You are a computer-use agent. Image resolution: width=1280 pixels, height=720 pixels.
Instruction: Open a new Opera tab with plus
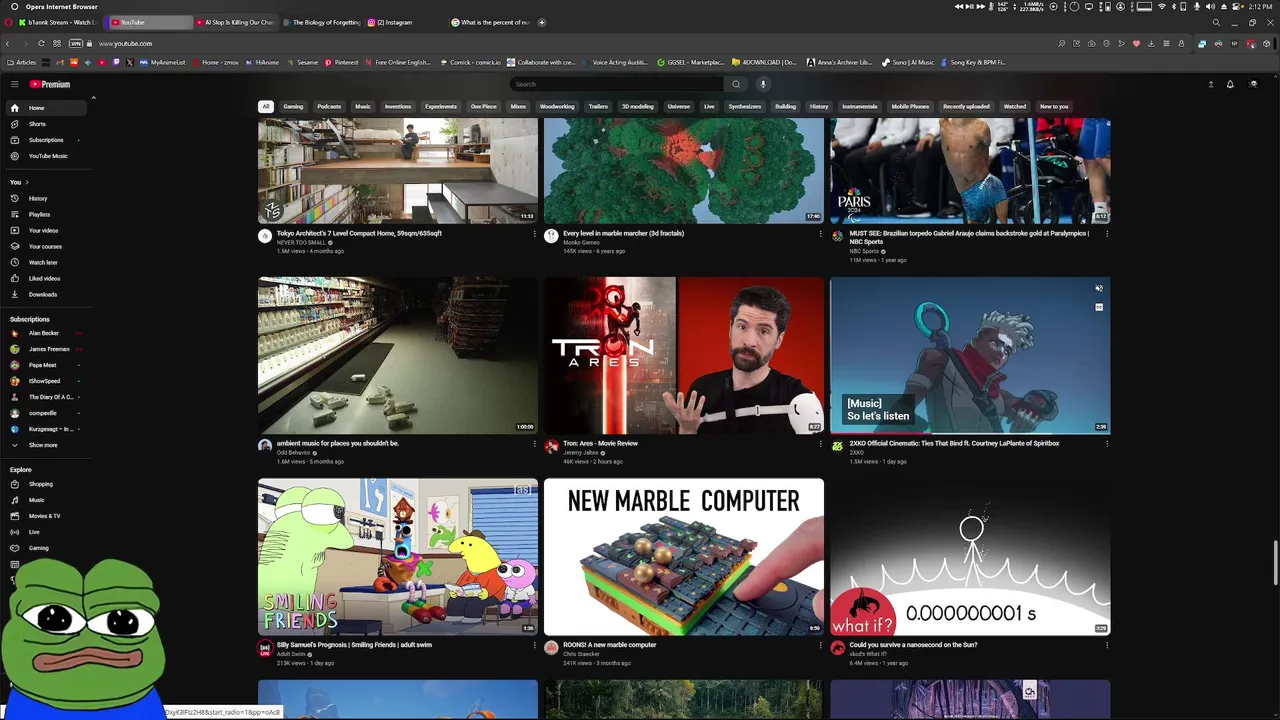[x=542, y=22]
